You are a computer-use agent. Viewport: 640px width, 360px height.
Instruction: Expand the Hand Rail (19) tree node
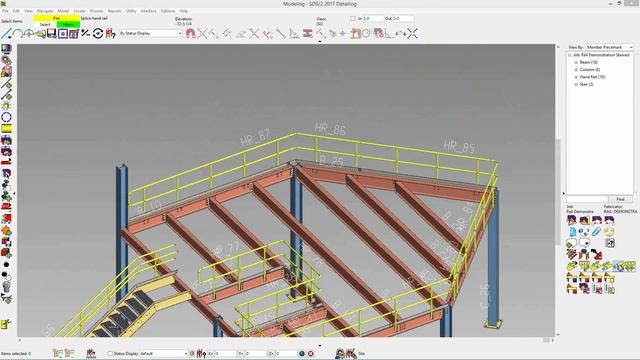[x=576, y=77]
